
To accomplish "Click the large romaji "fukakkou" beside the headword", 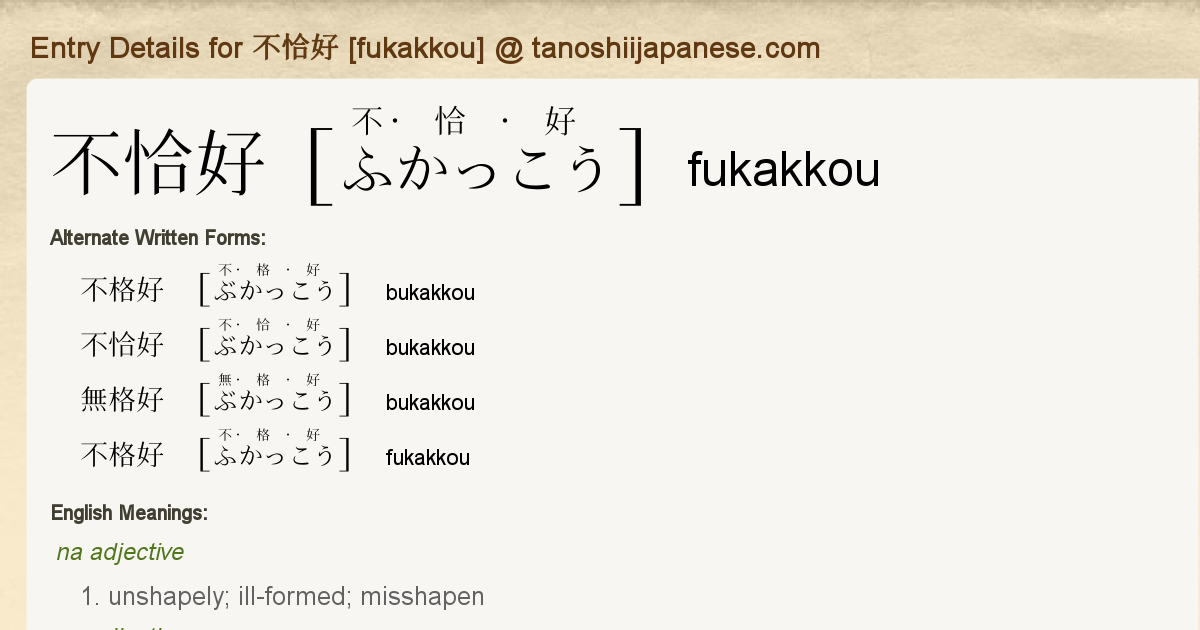I will click(783, 170).
